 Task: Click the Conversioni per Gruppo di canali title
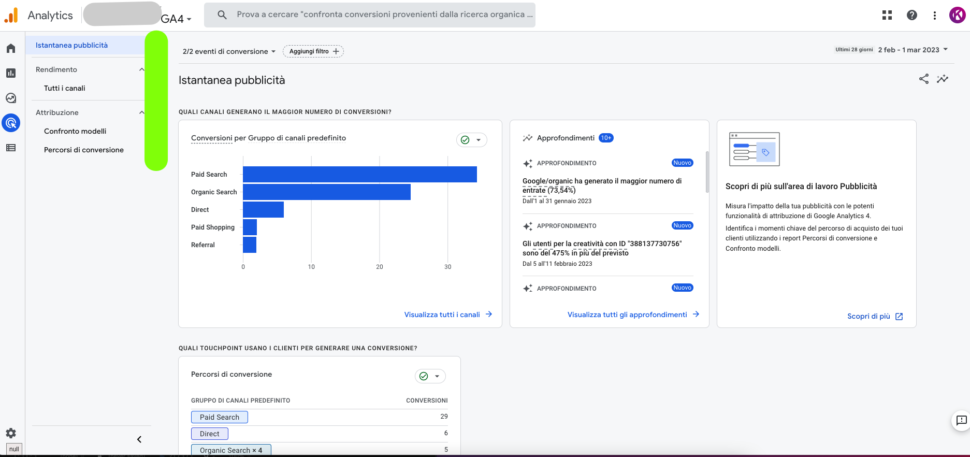268,138
